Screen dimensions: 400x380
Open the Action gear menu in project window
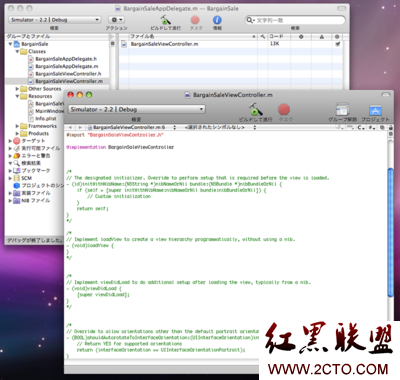point(116,20)
